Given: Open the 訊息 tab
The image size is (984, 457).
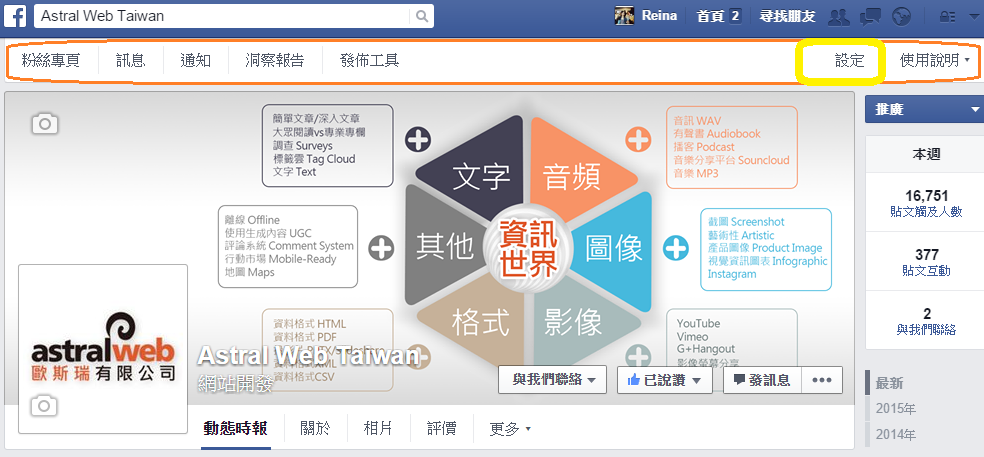Looking at the screenshot, I should pos(131,60).
